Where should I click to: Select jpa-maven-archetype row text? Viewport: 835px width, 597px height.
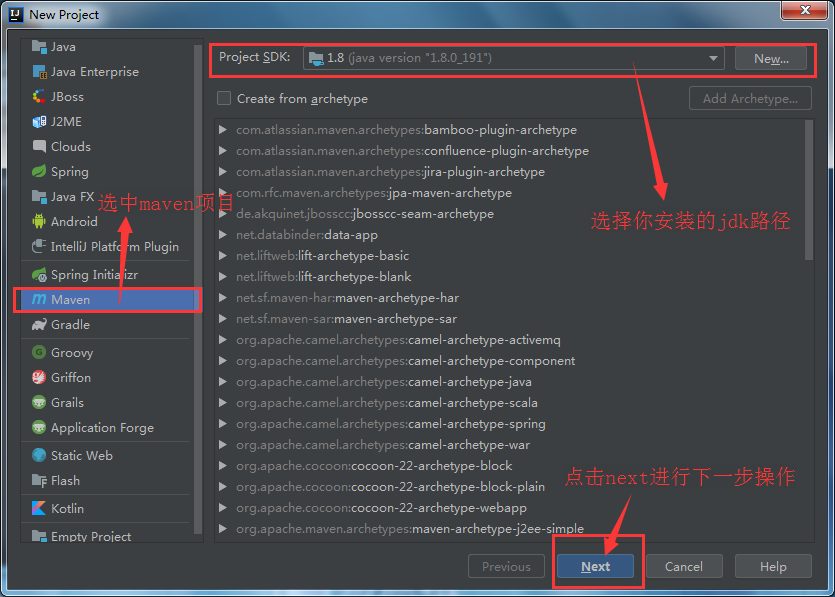click(x=374, y=193)
